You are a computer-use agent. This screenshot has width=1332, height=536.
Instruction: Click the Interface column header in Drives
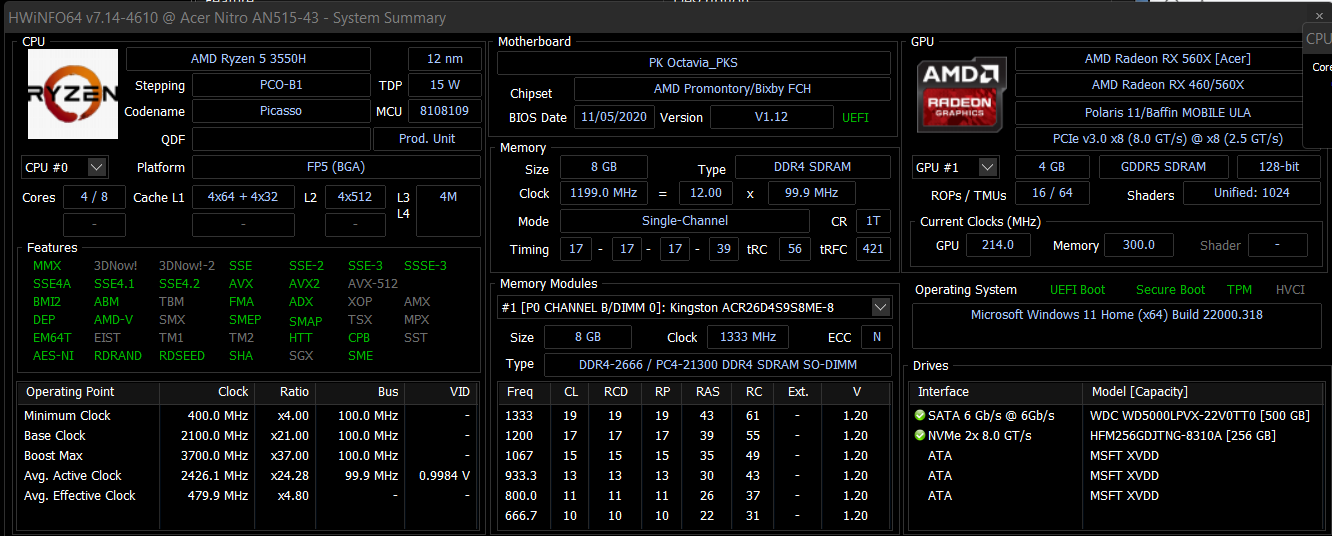[x=943, y=392]
